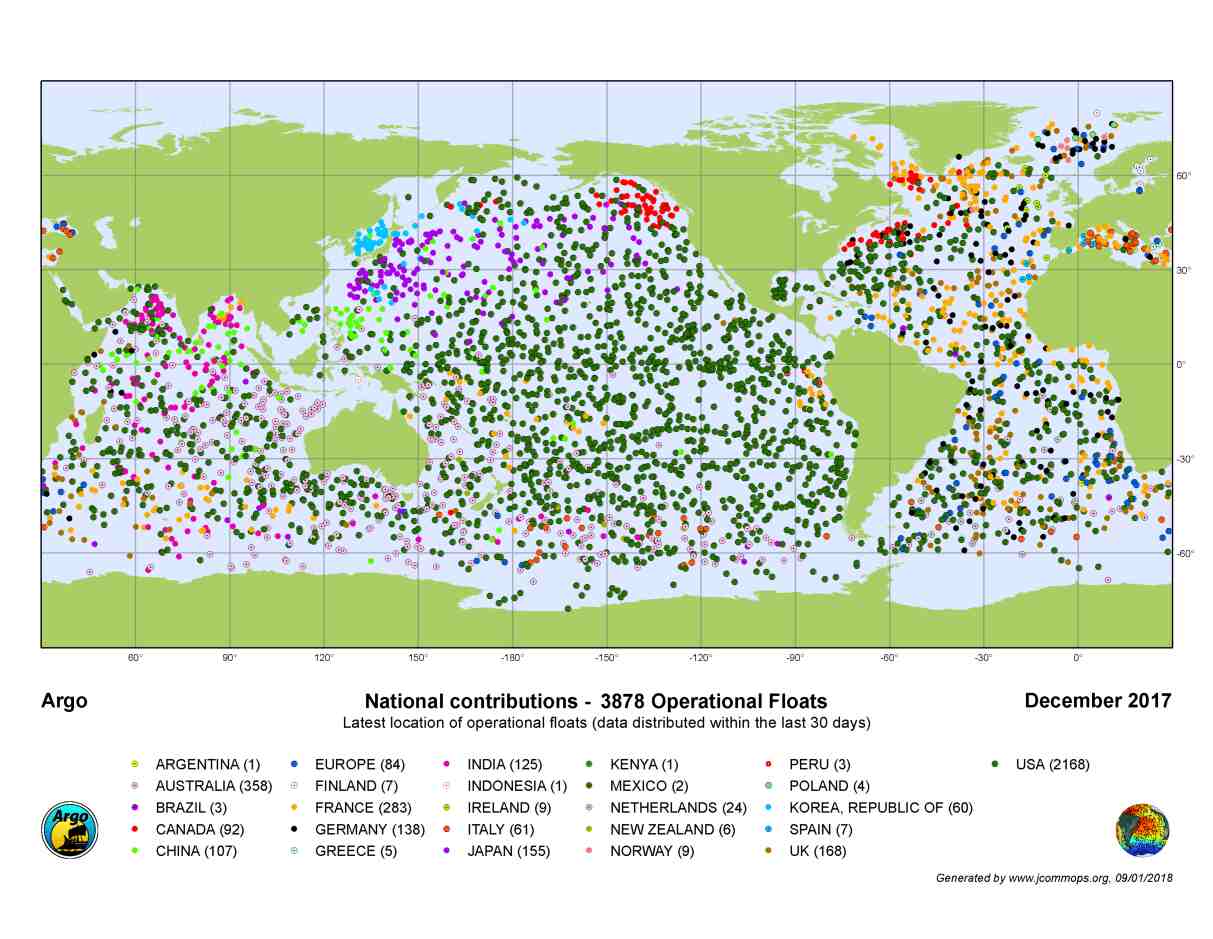Screen dimensions: 1213x939
Task: Click the bright green dot beside CHINA
Action: coord(135,852)
